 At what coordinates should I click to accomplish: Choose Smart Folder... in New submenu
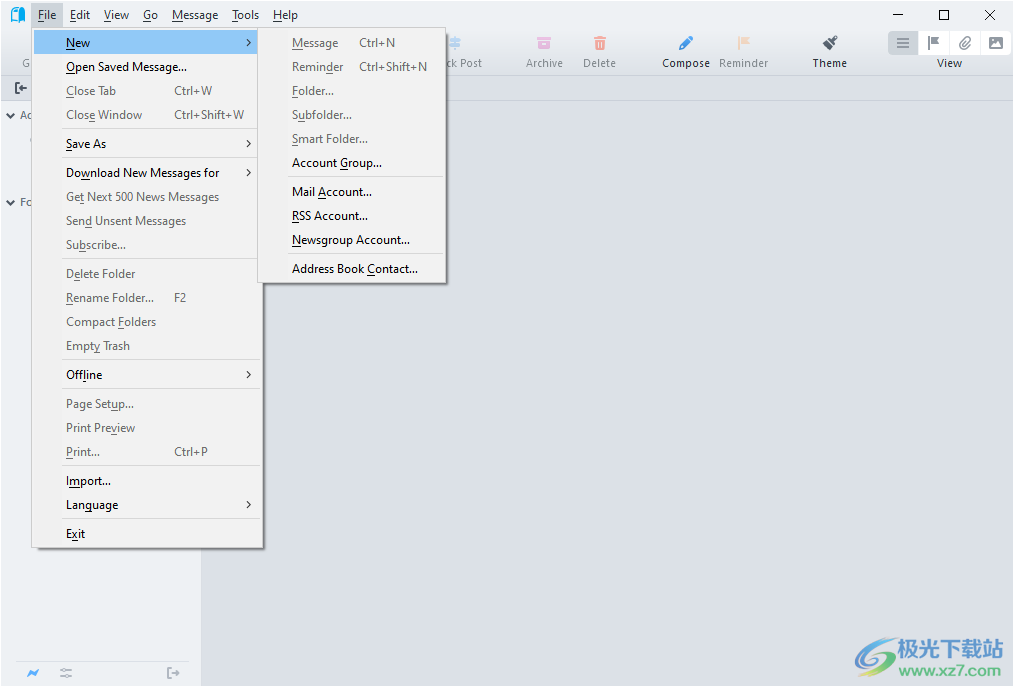point(352,139)
